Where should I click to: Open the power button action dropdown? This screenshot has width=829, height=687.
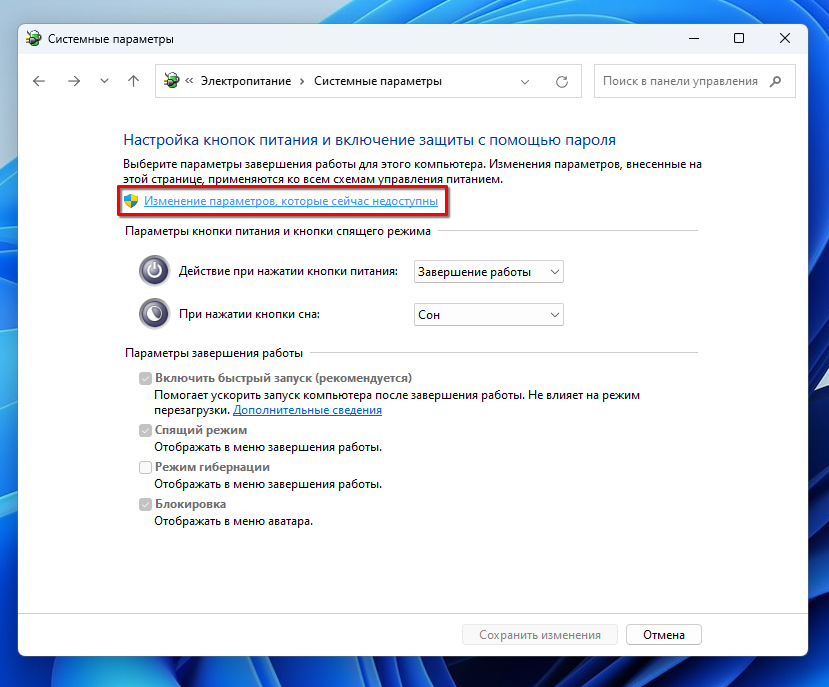(x=488, y=271)
